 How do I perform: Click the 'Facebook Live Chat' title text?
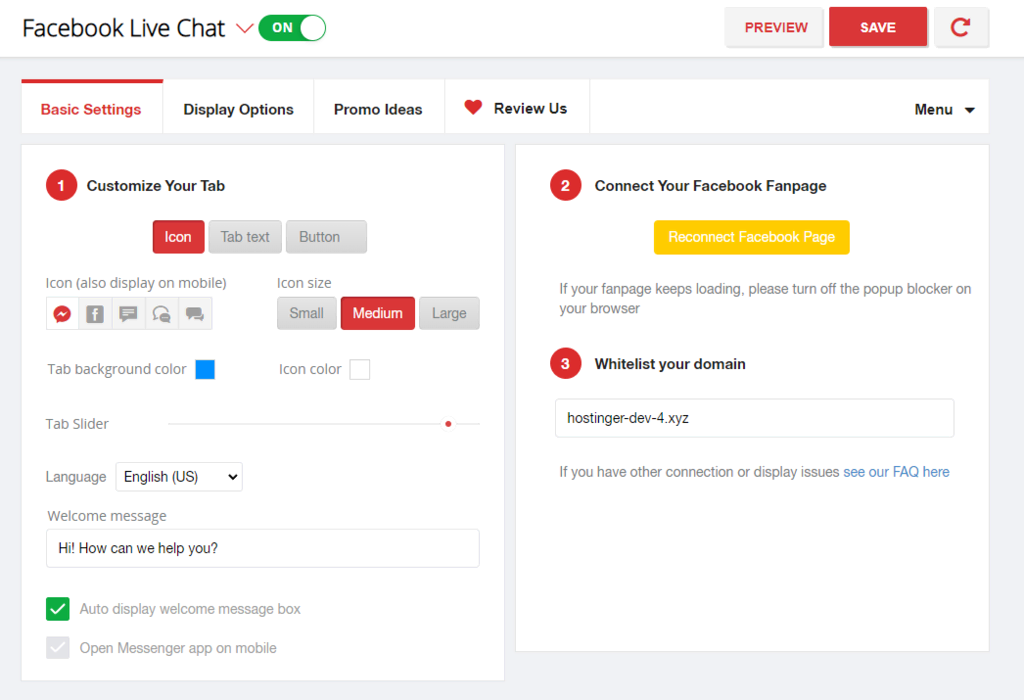(x=123, y=28)
